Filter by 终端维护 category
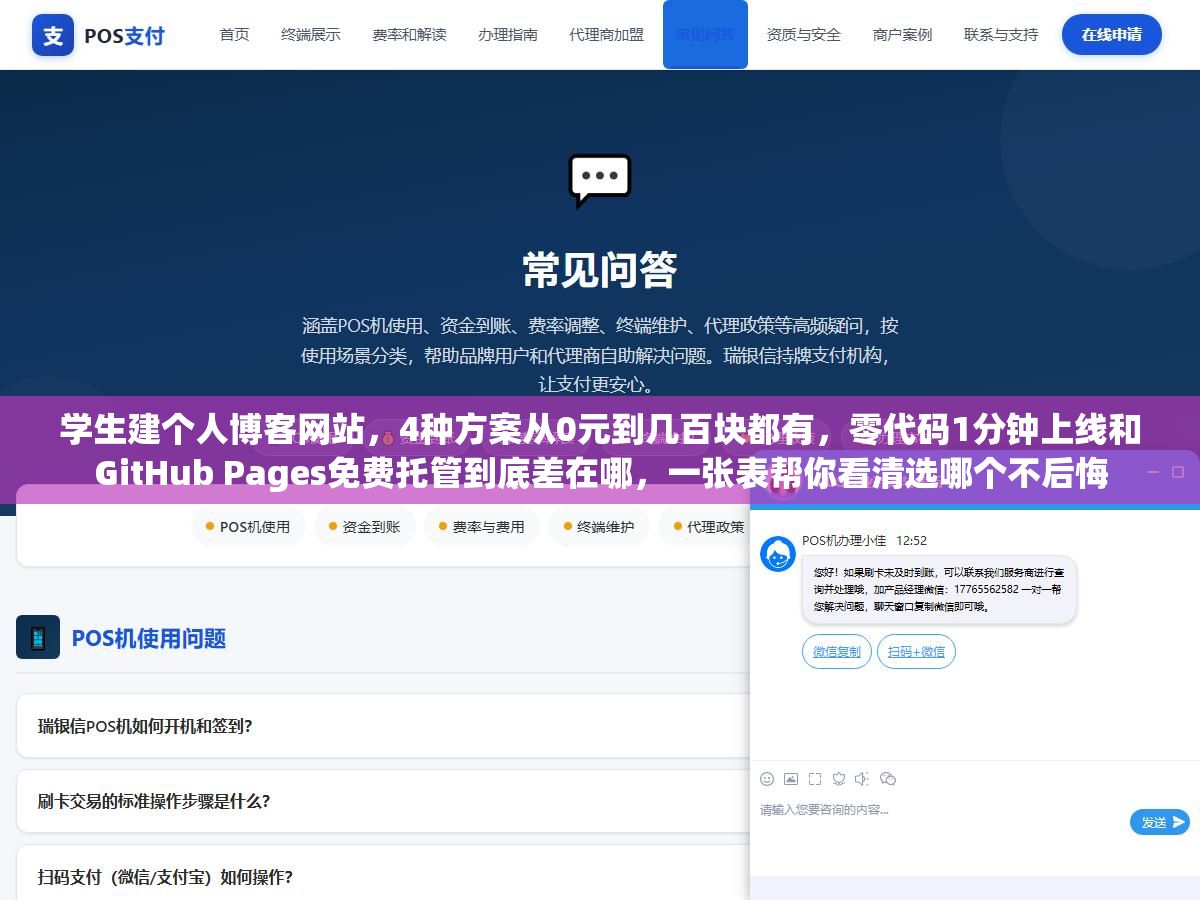The height and width of the screenshot is (900, 1200). pyautogui.click(x=599, y=527)
